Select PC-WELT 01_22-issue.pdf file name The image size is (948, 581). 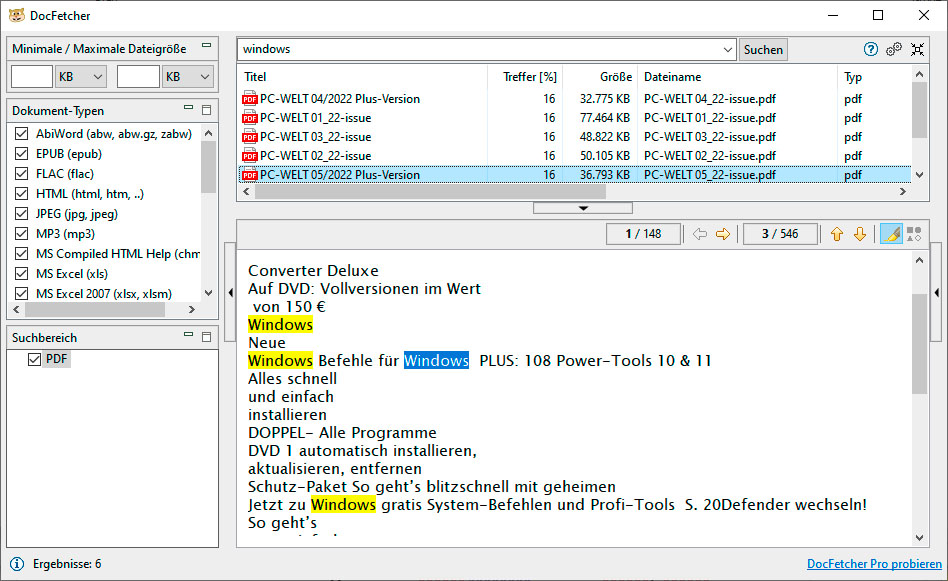710,118
